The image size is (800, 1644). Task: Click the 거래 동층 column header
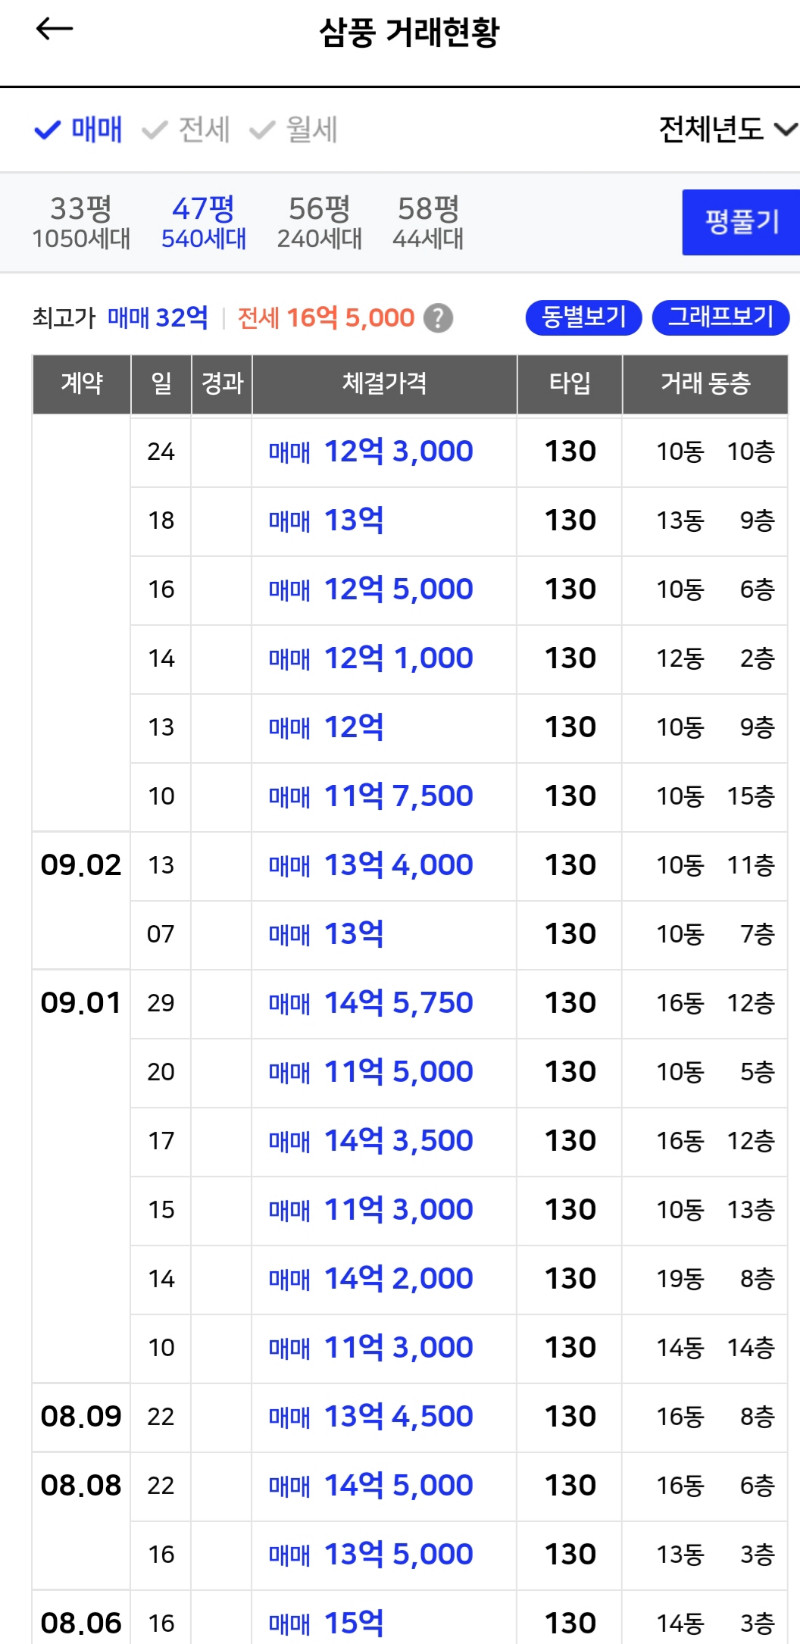pos(705,383)
